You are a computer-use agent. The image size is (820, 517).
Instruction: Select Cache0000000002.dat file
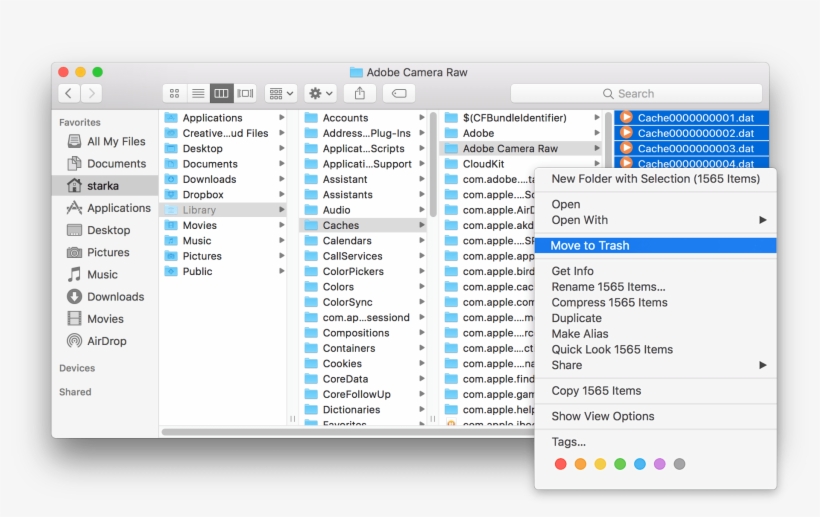click(x=691, y=133)
